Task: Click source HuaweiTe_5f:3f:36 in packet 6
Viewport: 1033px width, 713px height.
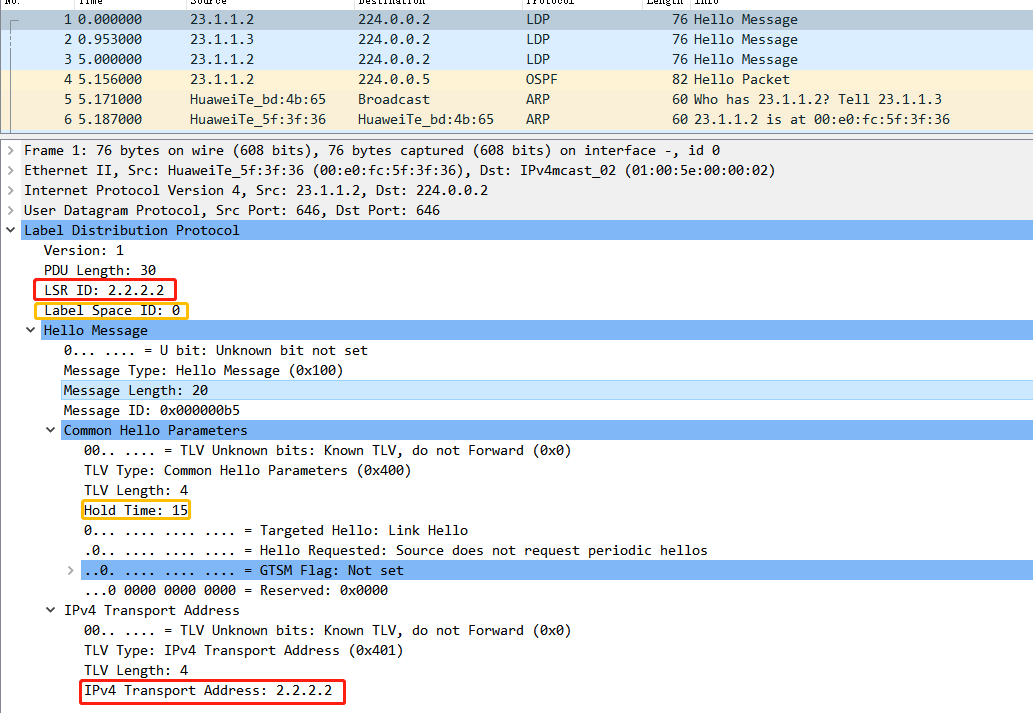Action: 258,119
